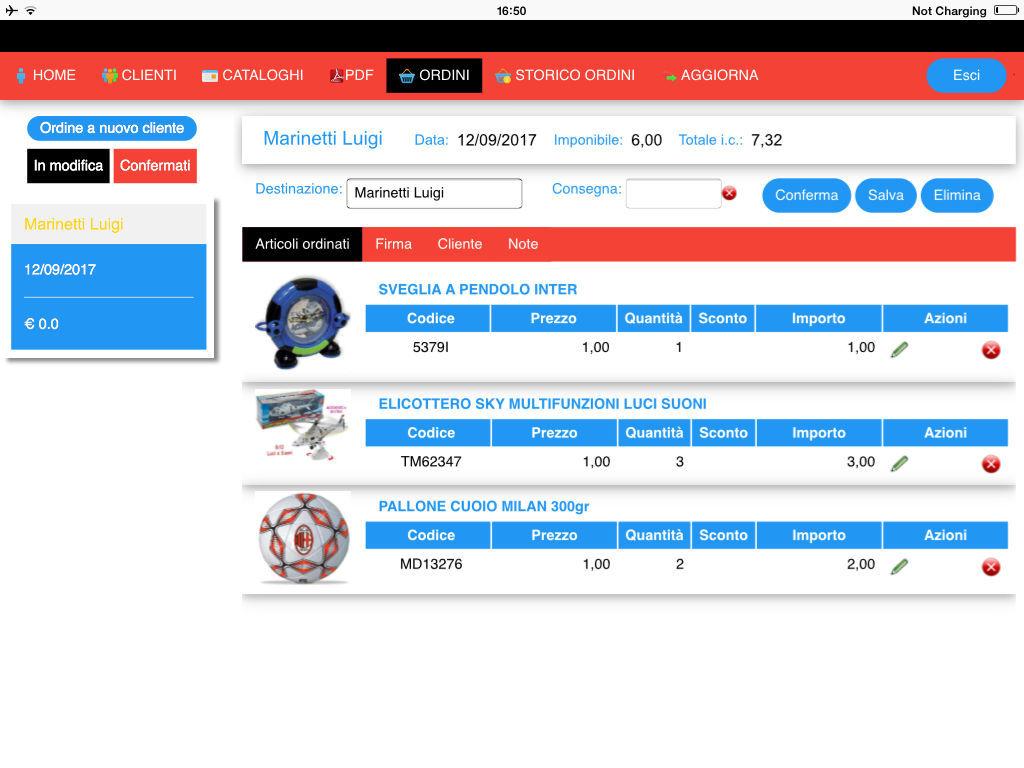Click quantity 2 in Milan ball row
Screen dimensions: 1024x768
tap(679, 564)
